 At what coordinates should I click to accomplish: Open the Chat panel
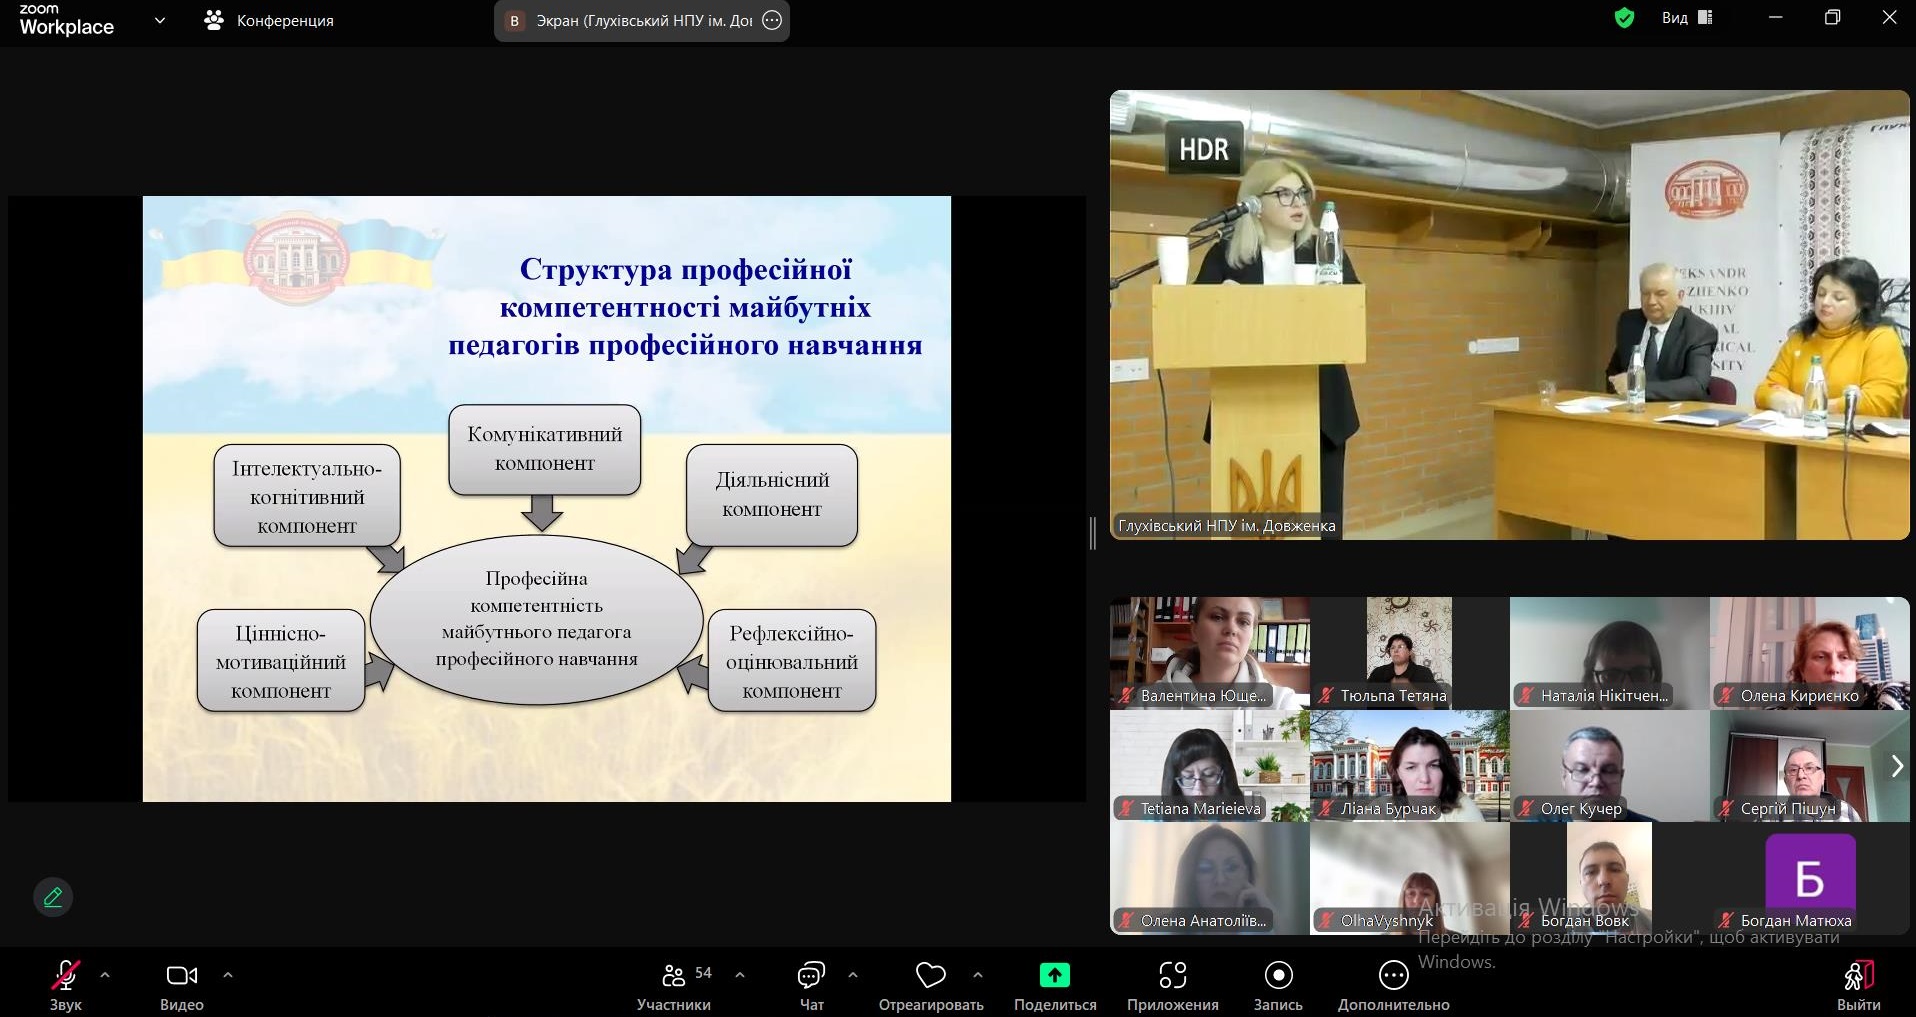coord(811,975)
